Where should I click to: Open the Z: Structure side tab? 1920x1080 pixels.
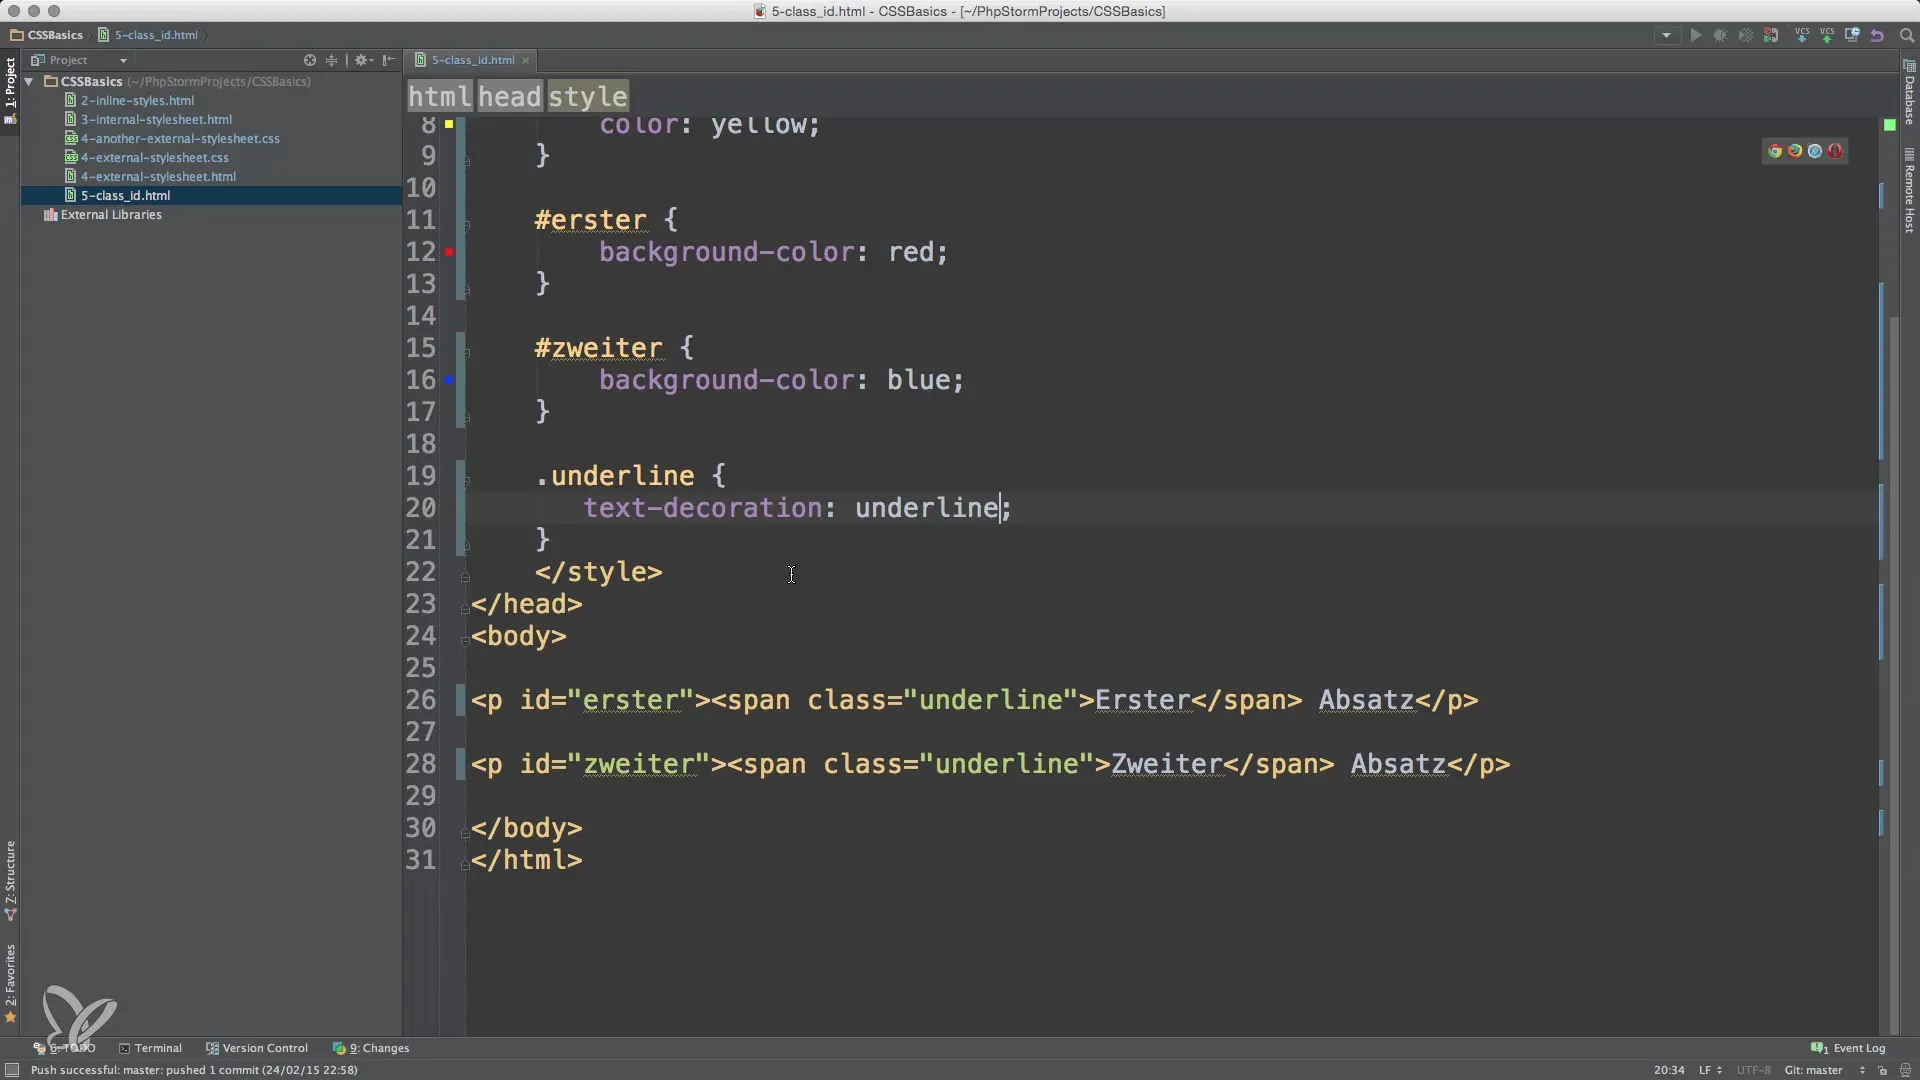point(10,880)
